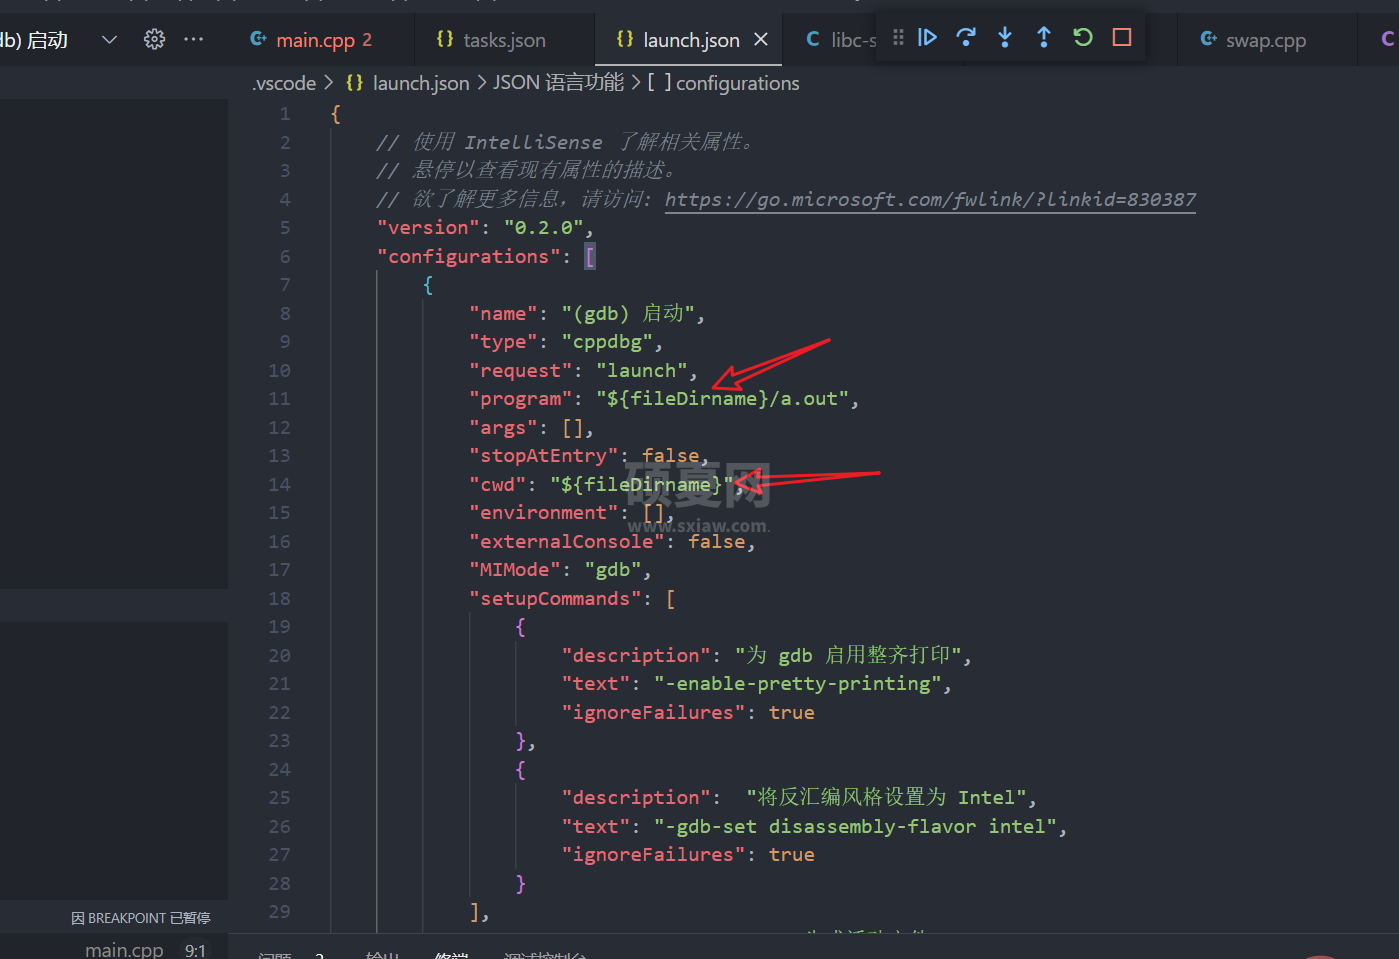Click the opening bracket after "configurations"
Viewport: 1399px width, 959px height.
[590, 257]
